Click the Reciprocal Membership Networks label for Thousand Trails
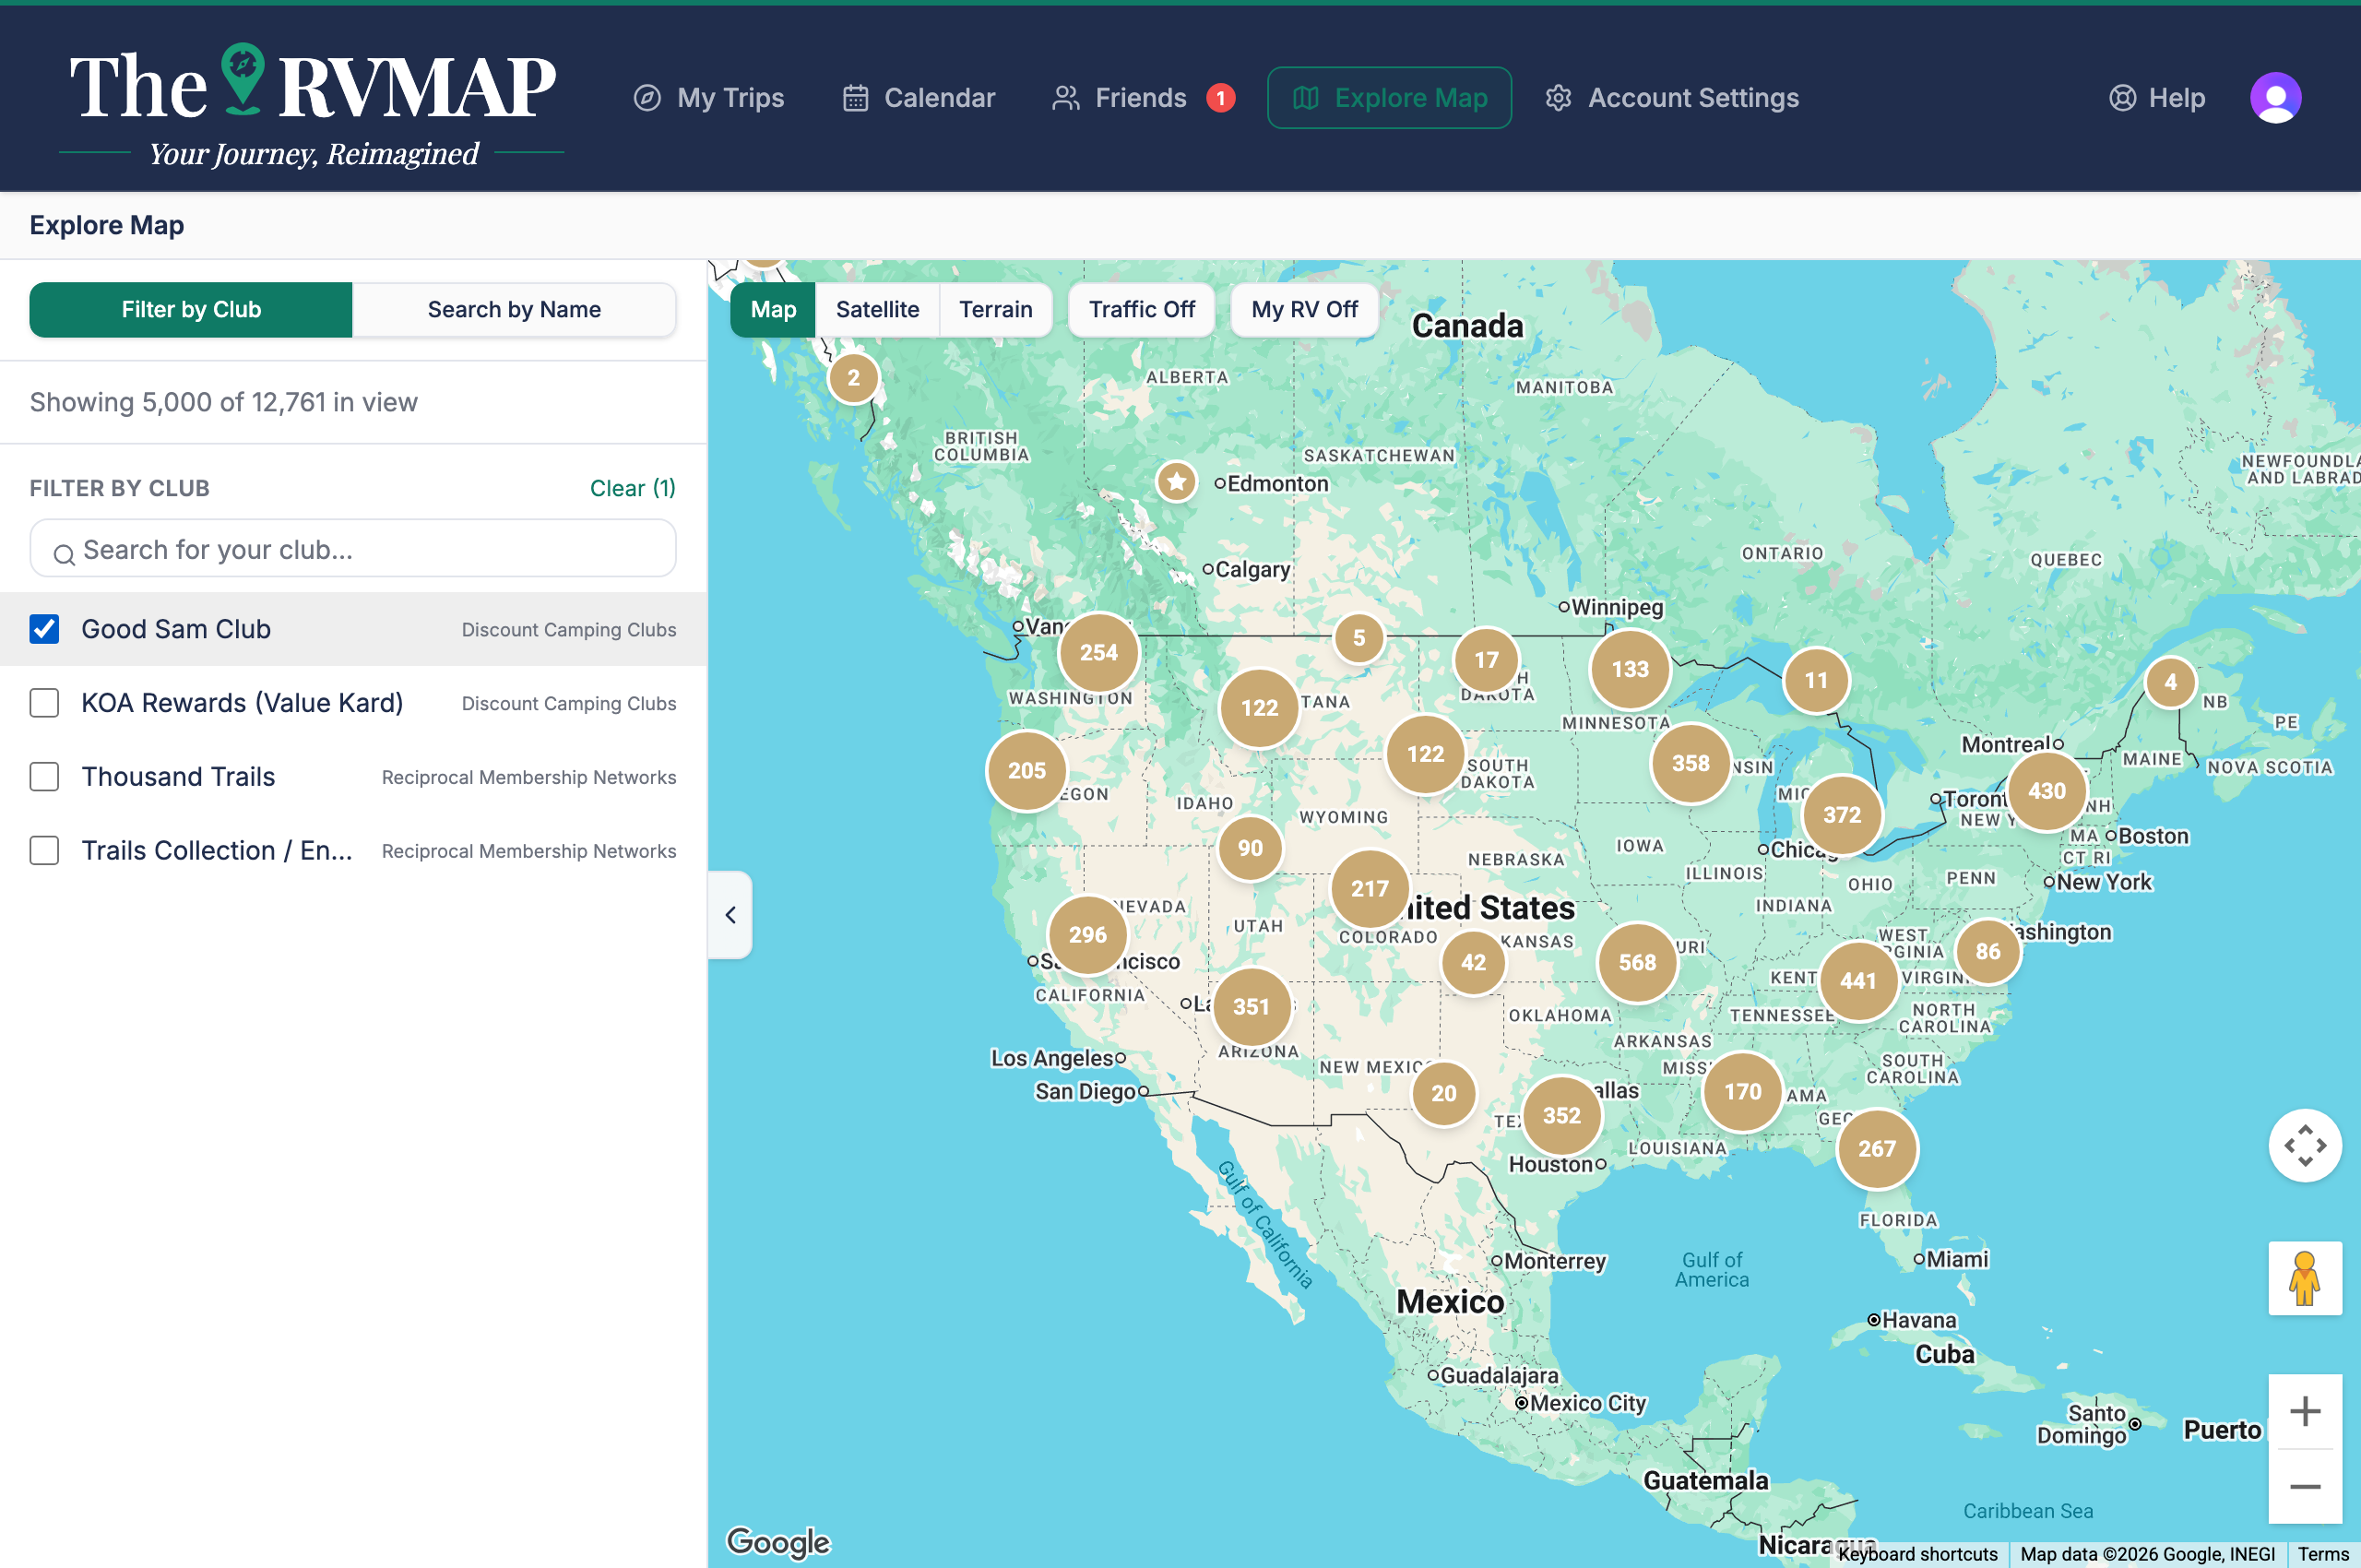 (x=529, y=777)
